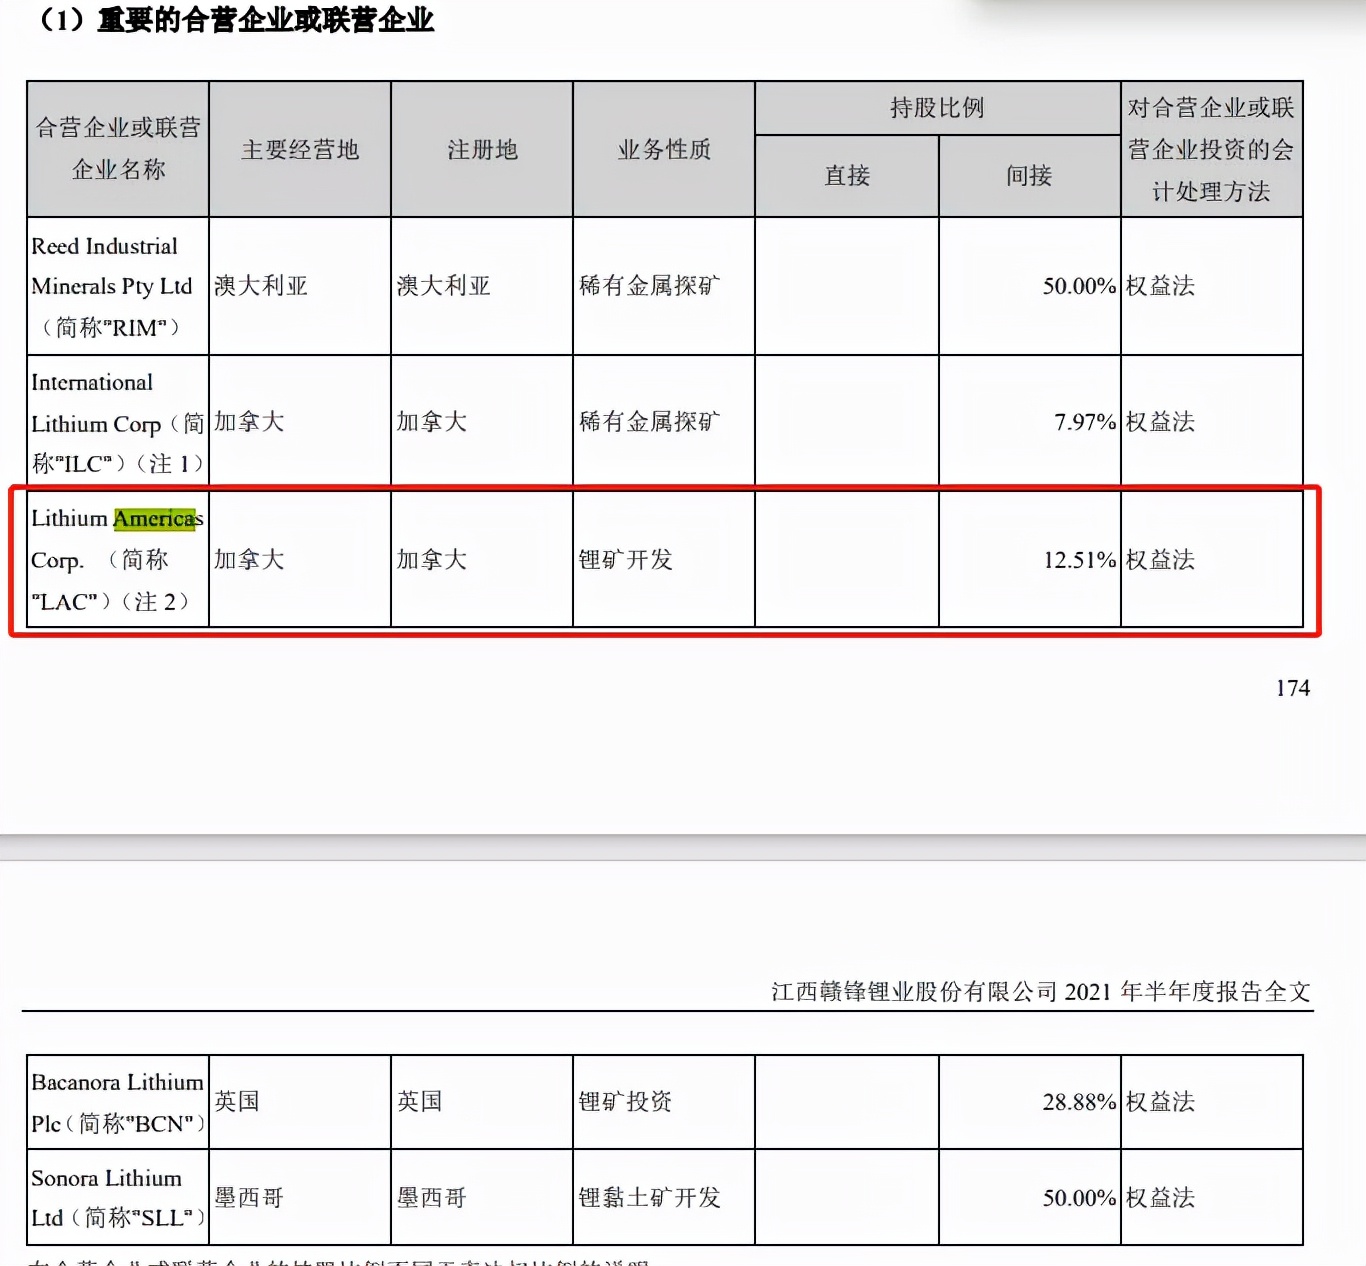1366x1266 pixels.
Task: Click the 28.88% value for Bacanora
Action: pyautogui.click(x=1079, y=1102)
